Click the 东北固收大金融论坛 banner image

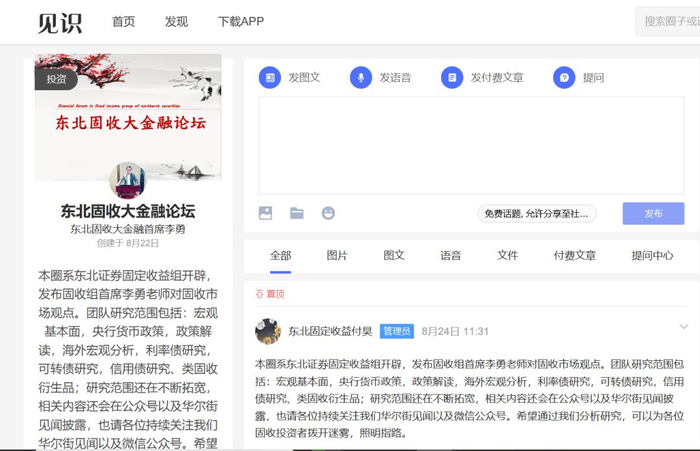(x=128, y=117)
